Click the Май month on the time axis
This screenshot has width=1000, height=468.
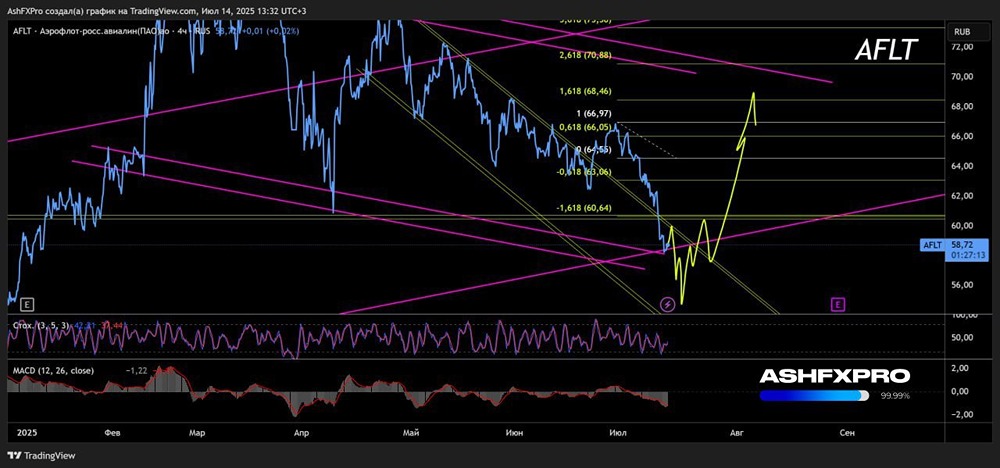click(412, 433)
